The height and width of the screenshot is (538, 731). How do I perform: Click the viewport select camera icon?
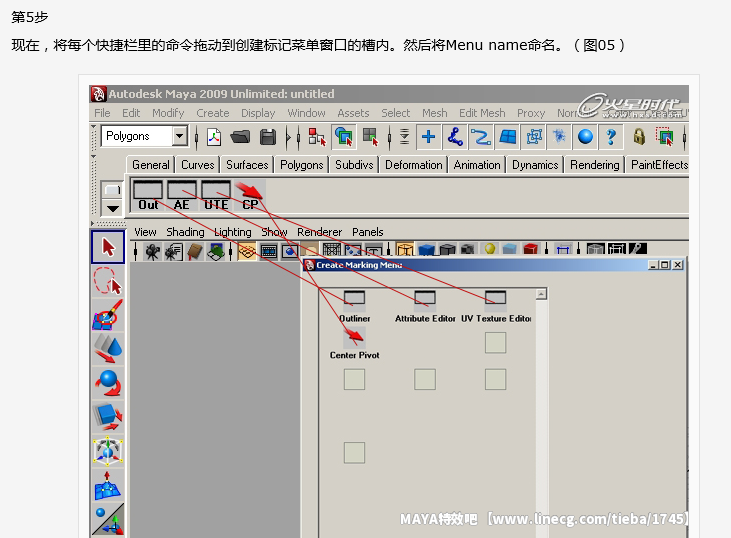152,252
